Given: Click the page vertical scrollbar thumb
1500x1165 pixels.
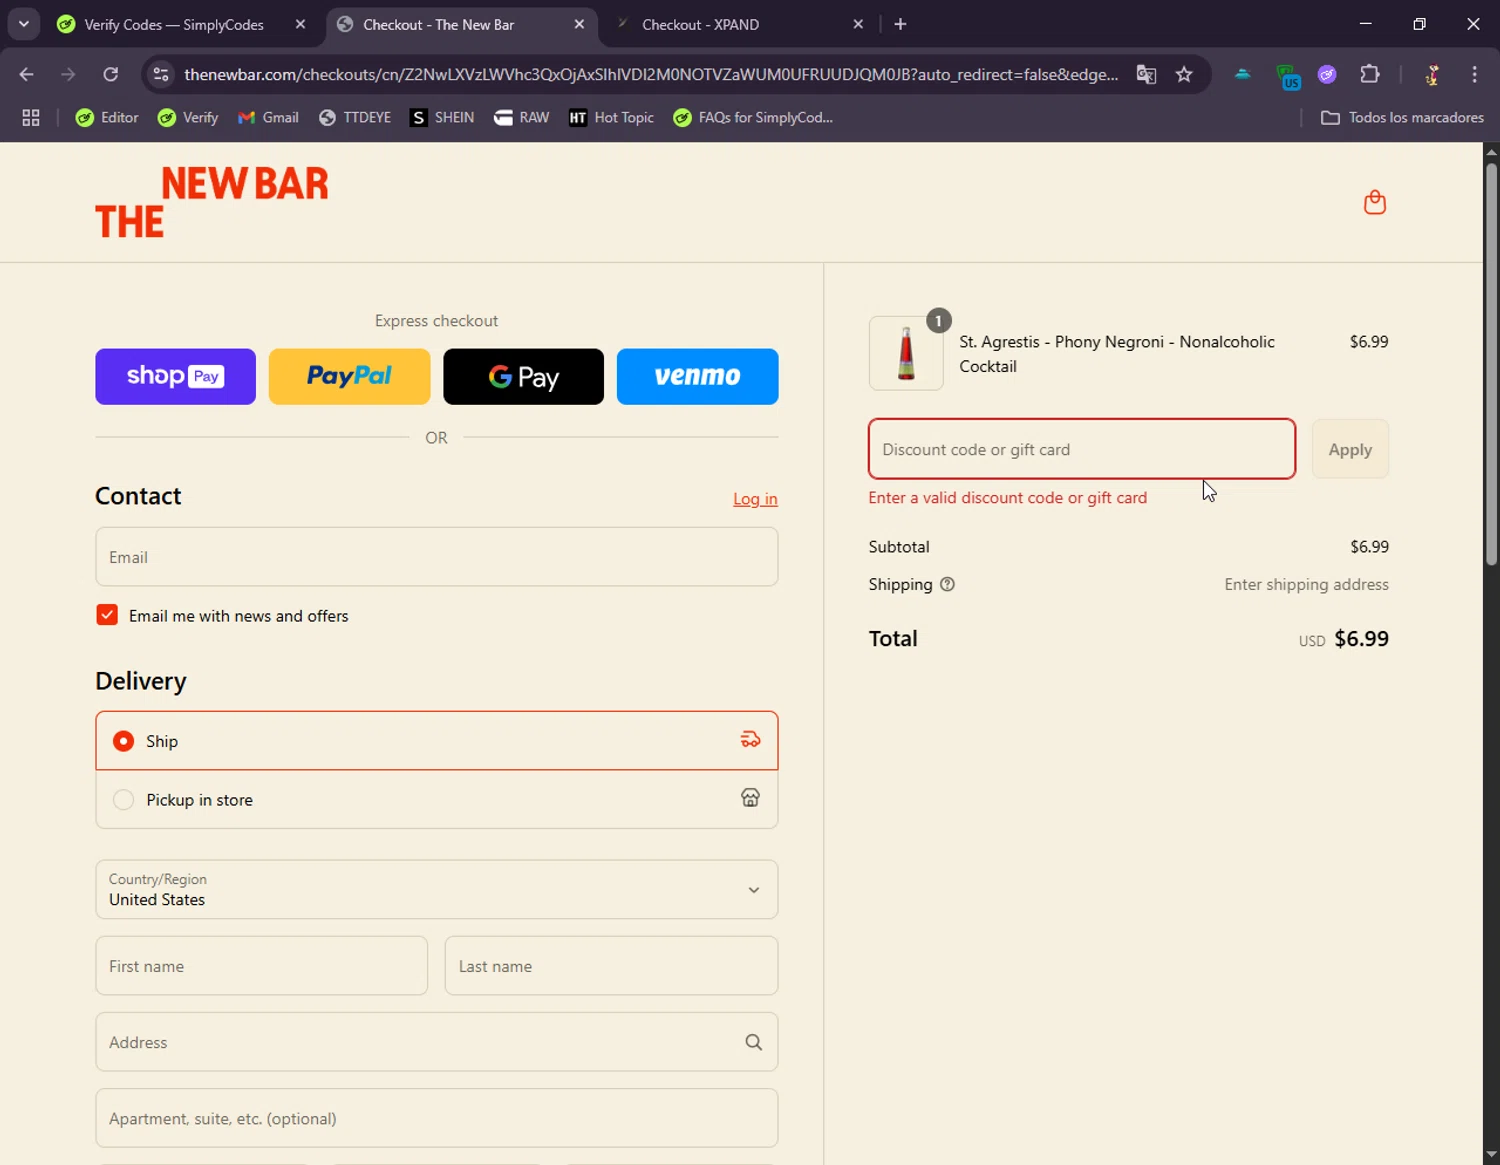Looking at the screenshot, I should click(x=1491, y=363).
